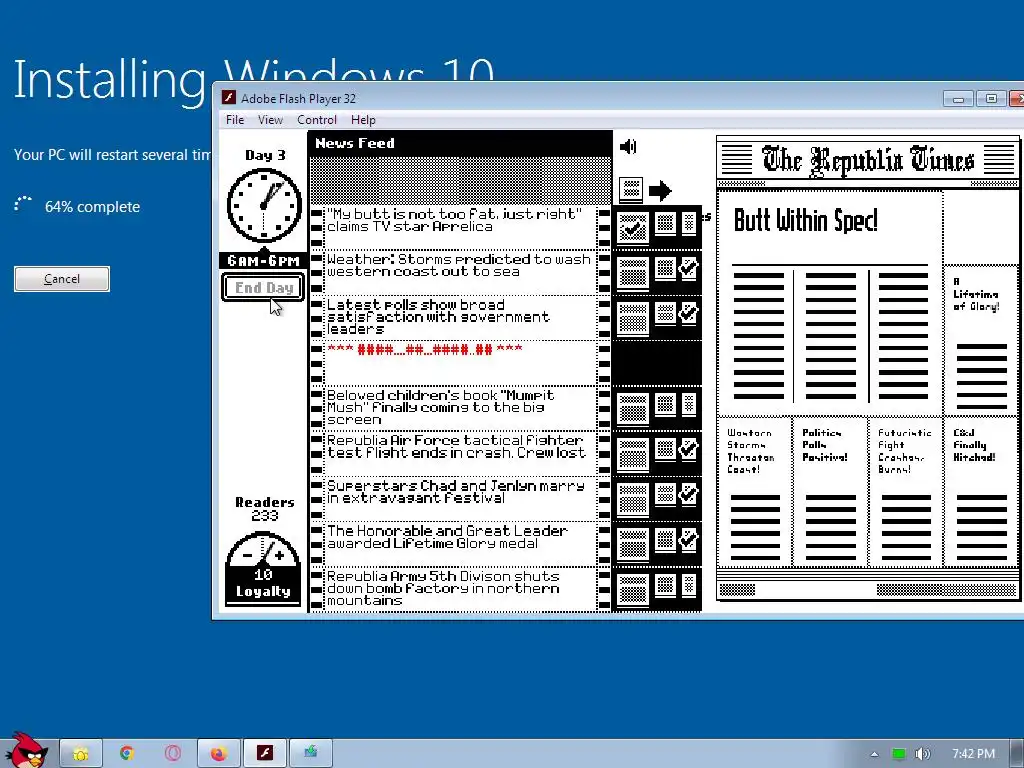Pick medium article size for Mumpit Mush story

pos(665,404)
